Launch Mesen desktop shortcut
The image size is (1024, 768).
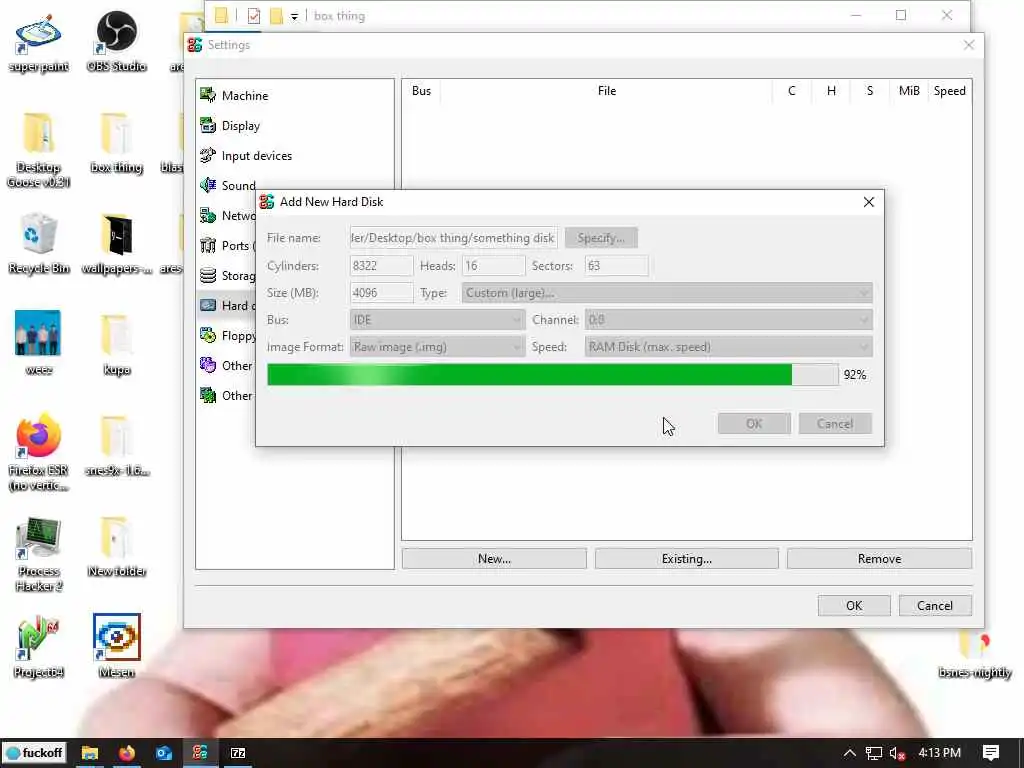[x=116, y=647]
